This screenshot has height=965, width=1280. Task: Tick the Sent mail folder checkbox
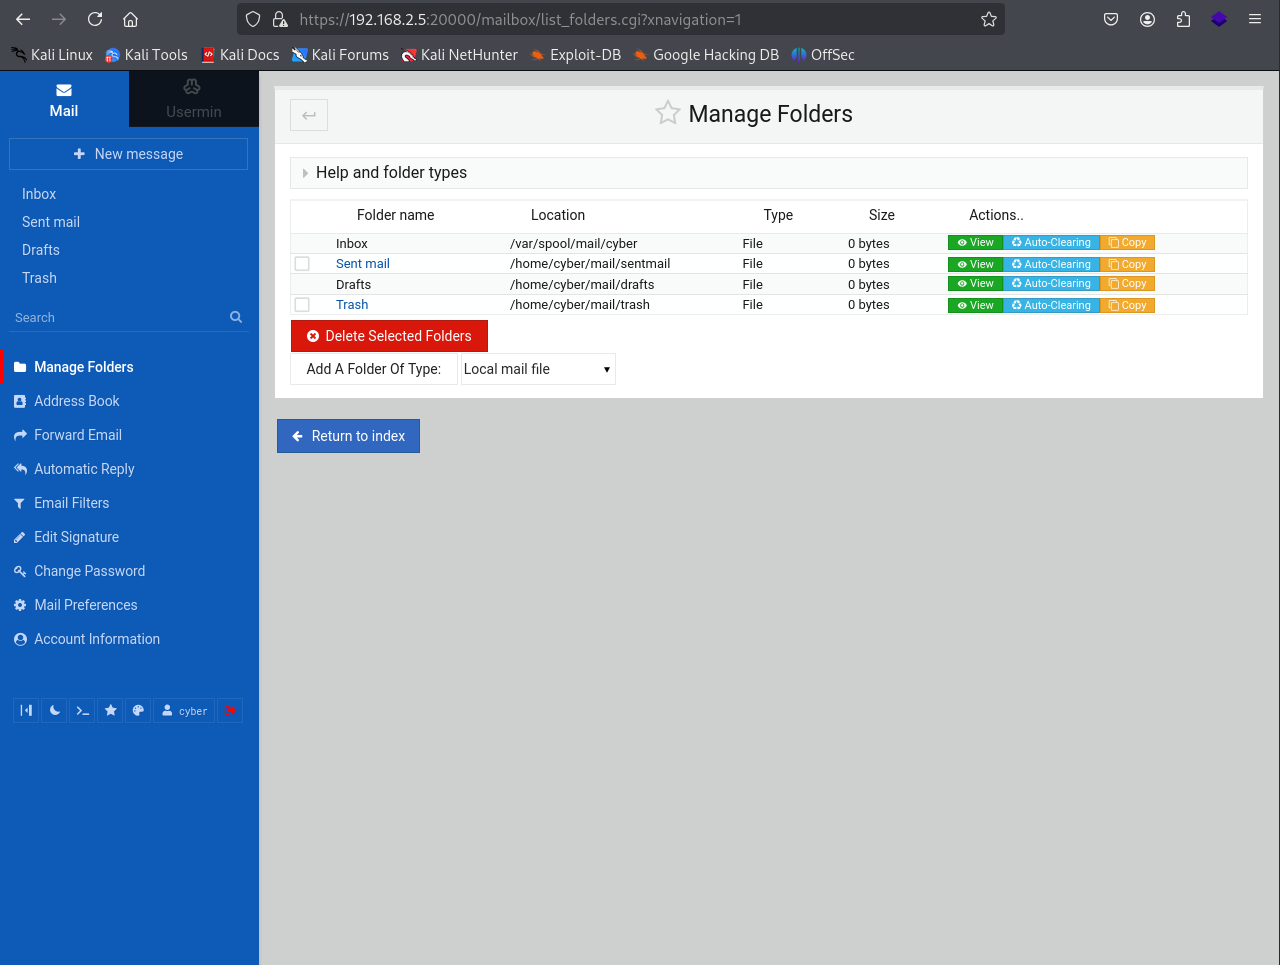(302, 264)
